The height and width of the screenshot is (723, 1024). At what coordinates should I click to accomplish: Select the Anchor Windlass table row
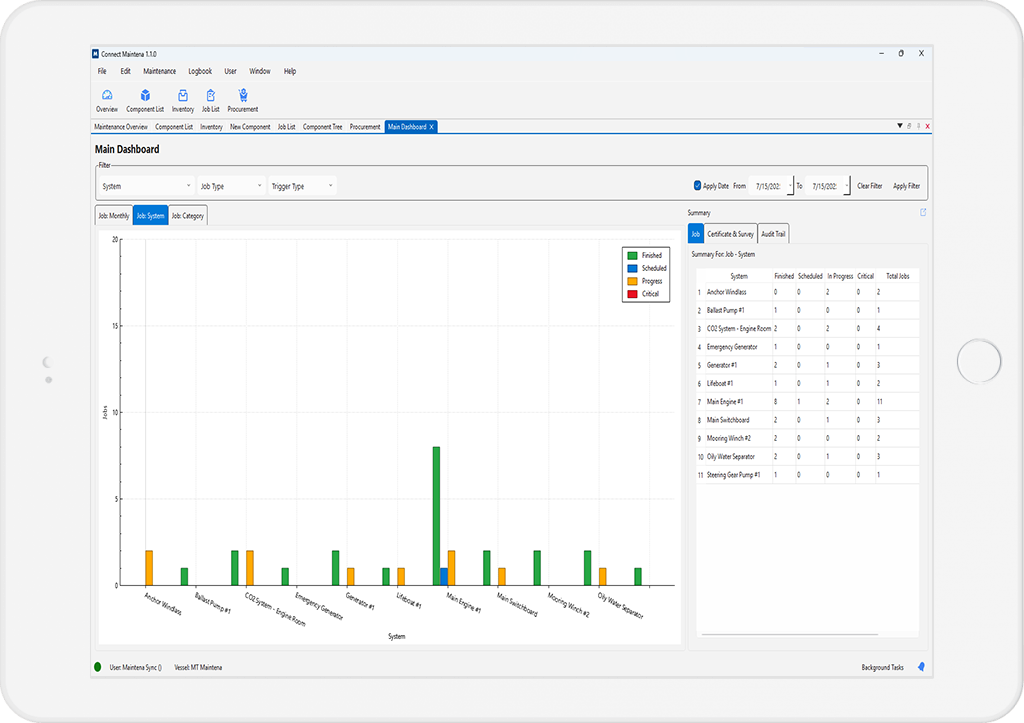(807, 292)
